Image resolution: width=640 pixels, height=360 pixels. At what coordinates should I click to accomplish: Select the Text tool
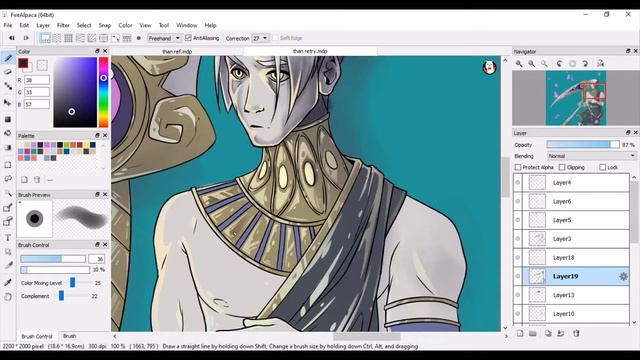pyautogui.click(x=8, y=238)
